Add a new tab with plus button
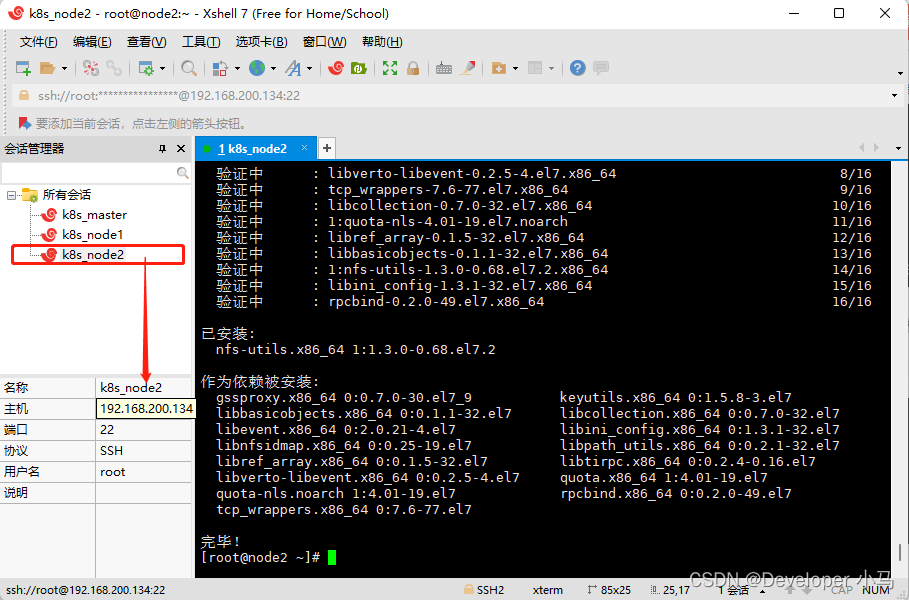 coord(327,148)
